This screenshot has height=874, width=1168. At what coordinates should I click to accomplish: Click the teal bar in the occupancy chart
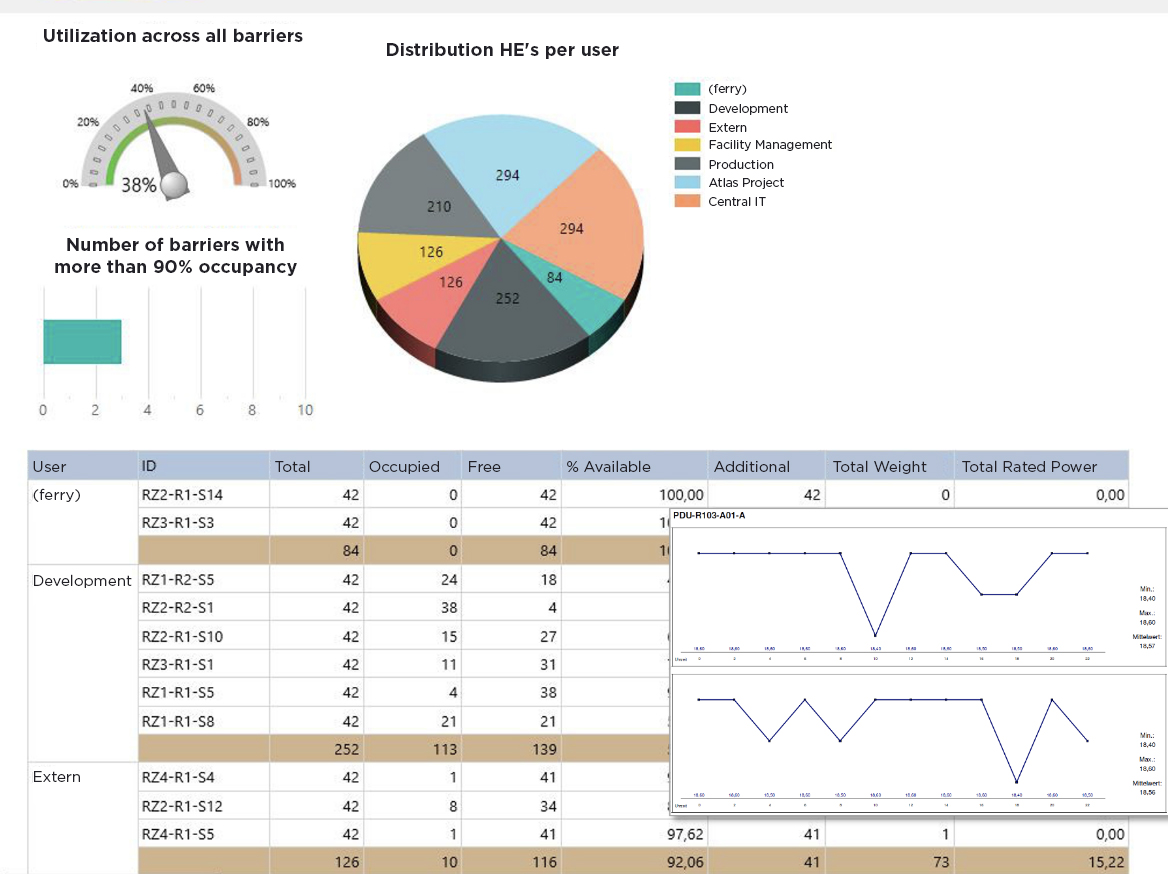pos(82,342)
